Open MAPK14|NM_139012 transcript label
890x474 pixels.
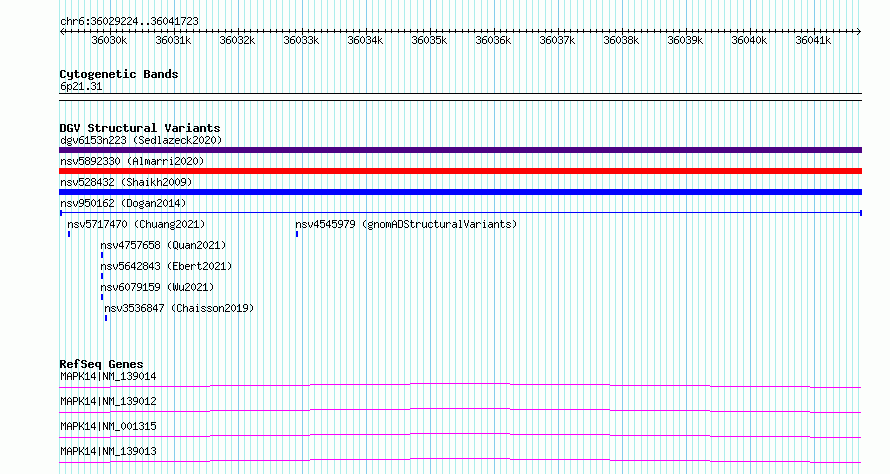(108, 401)
